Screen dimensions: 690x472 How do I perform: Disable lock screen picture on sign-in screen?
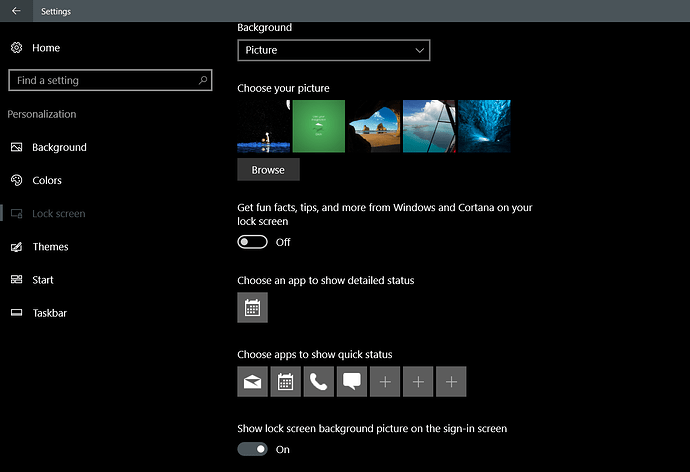point(252,449)
